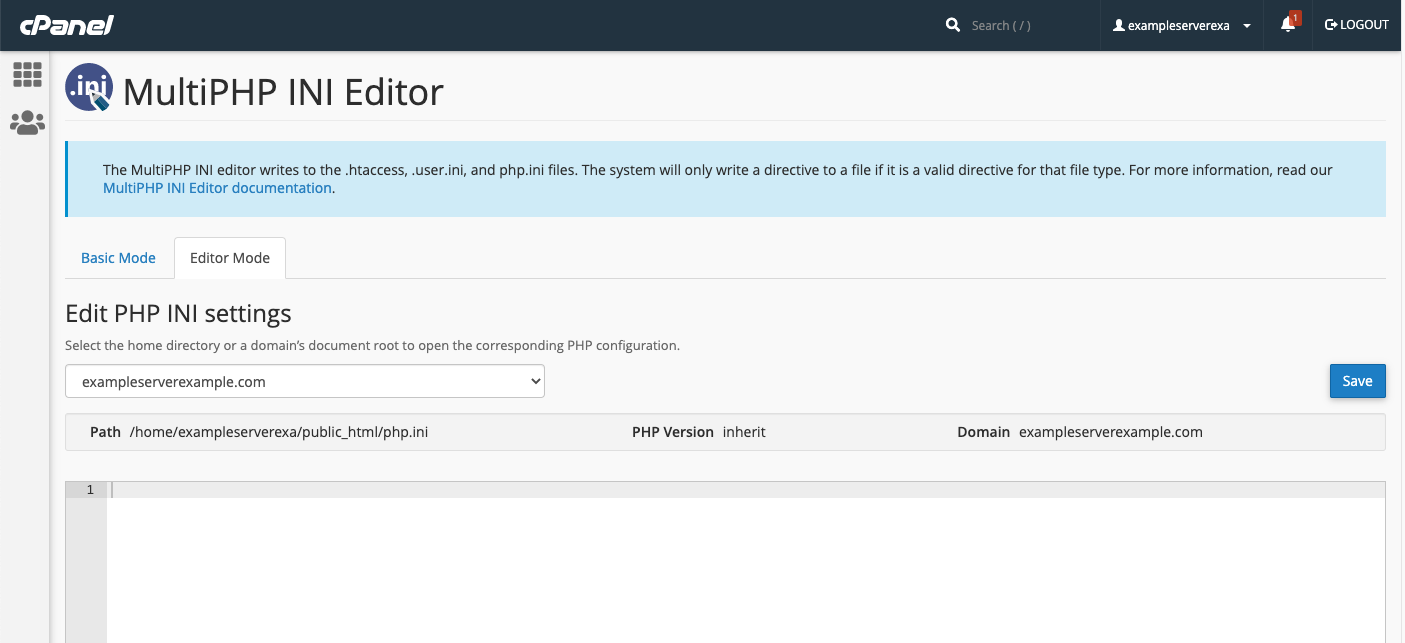Image resolution: width=1405 pixels, height=643 pixels.
Task: Click the LOGOUT link
Action: [x=1357, y=25]
